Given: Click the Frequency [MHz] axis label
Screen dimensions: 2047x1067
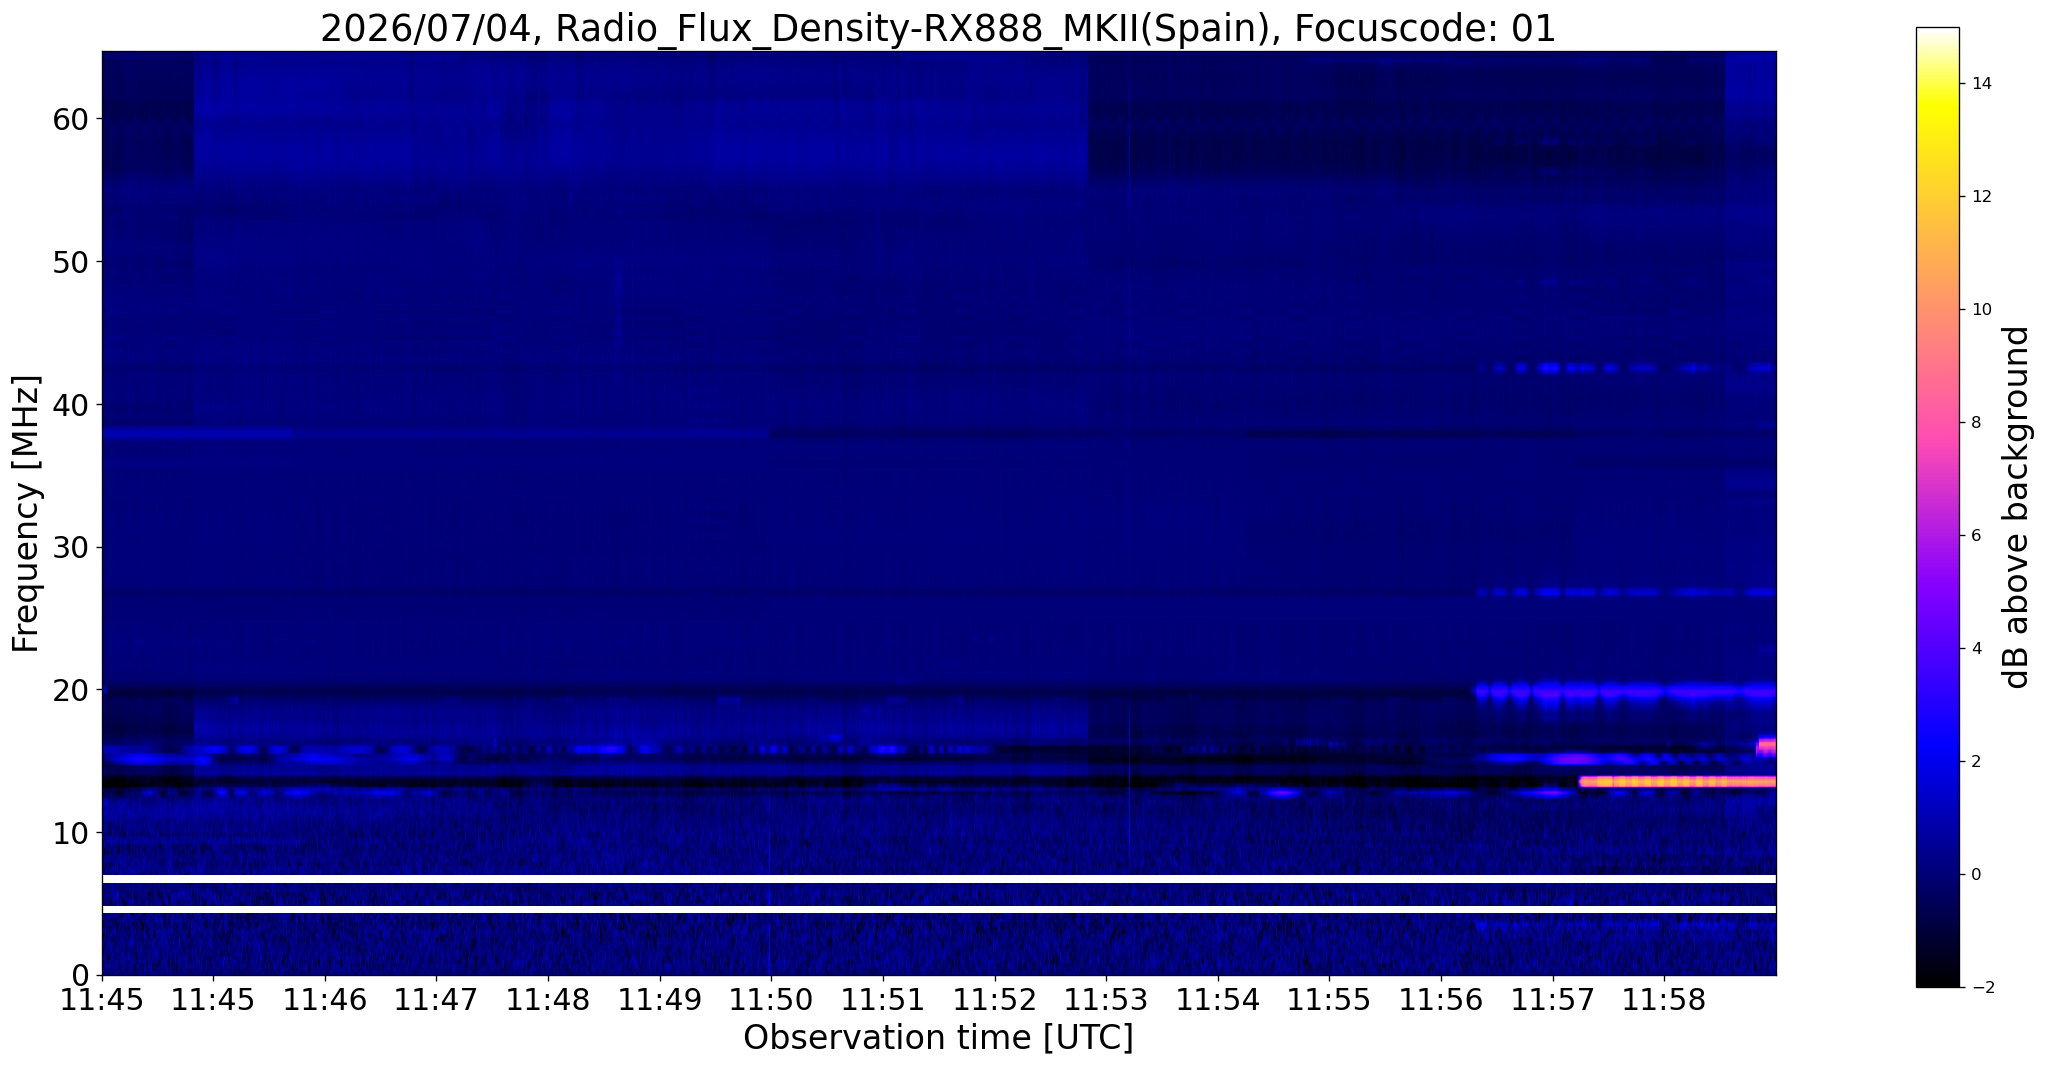Looking at the screenshot, I should pos(26,513).
